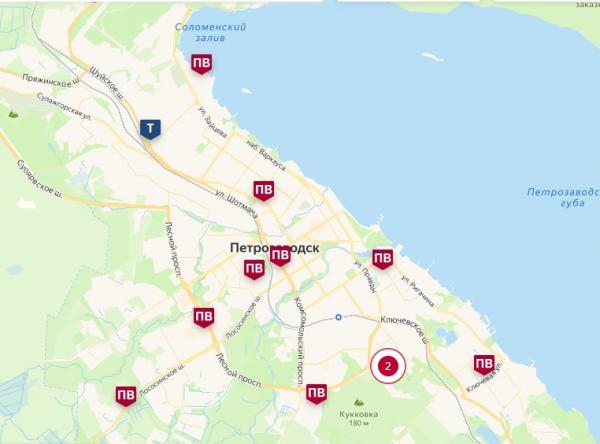
Task: Select the ПВ marker north of Кукковка
Action: point(316,394)
